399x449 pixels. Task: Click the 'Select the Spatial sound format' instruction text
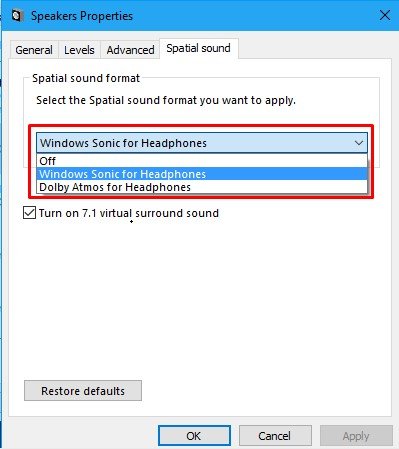click(x=166, y=100)
